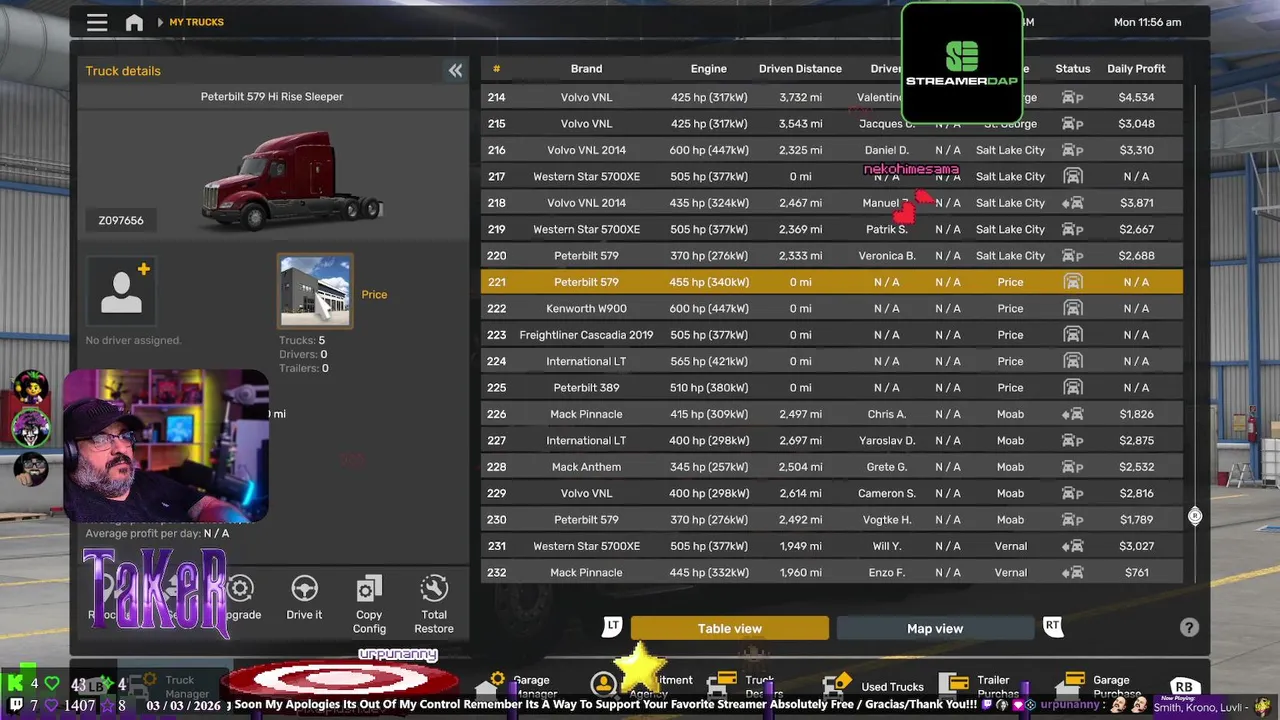Click status icon in highlighted row 221

(1072, 282)
